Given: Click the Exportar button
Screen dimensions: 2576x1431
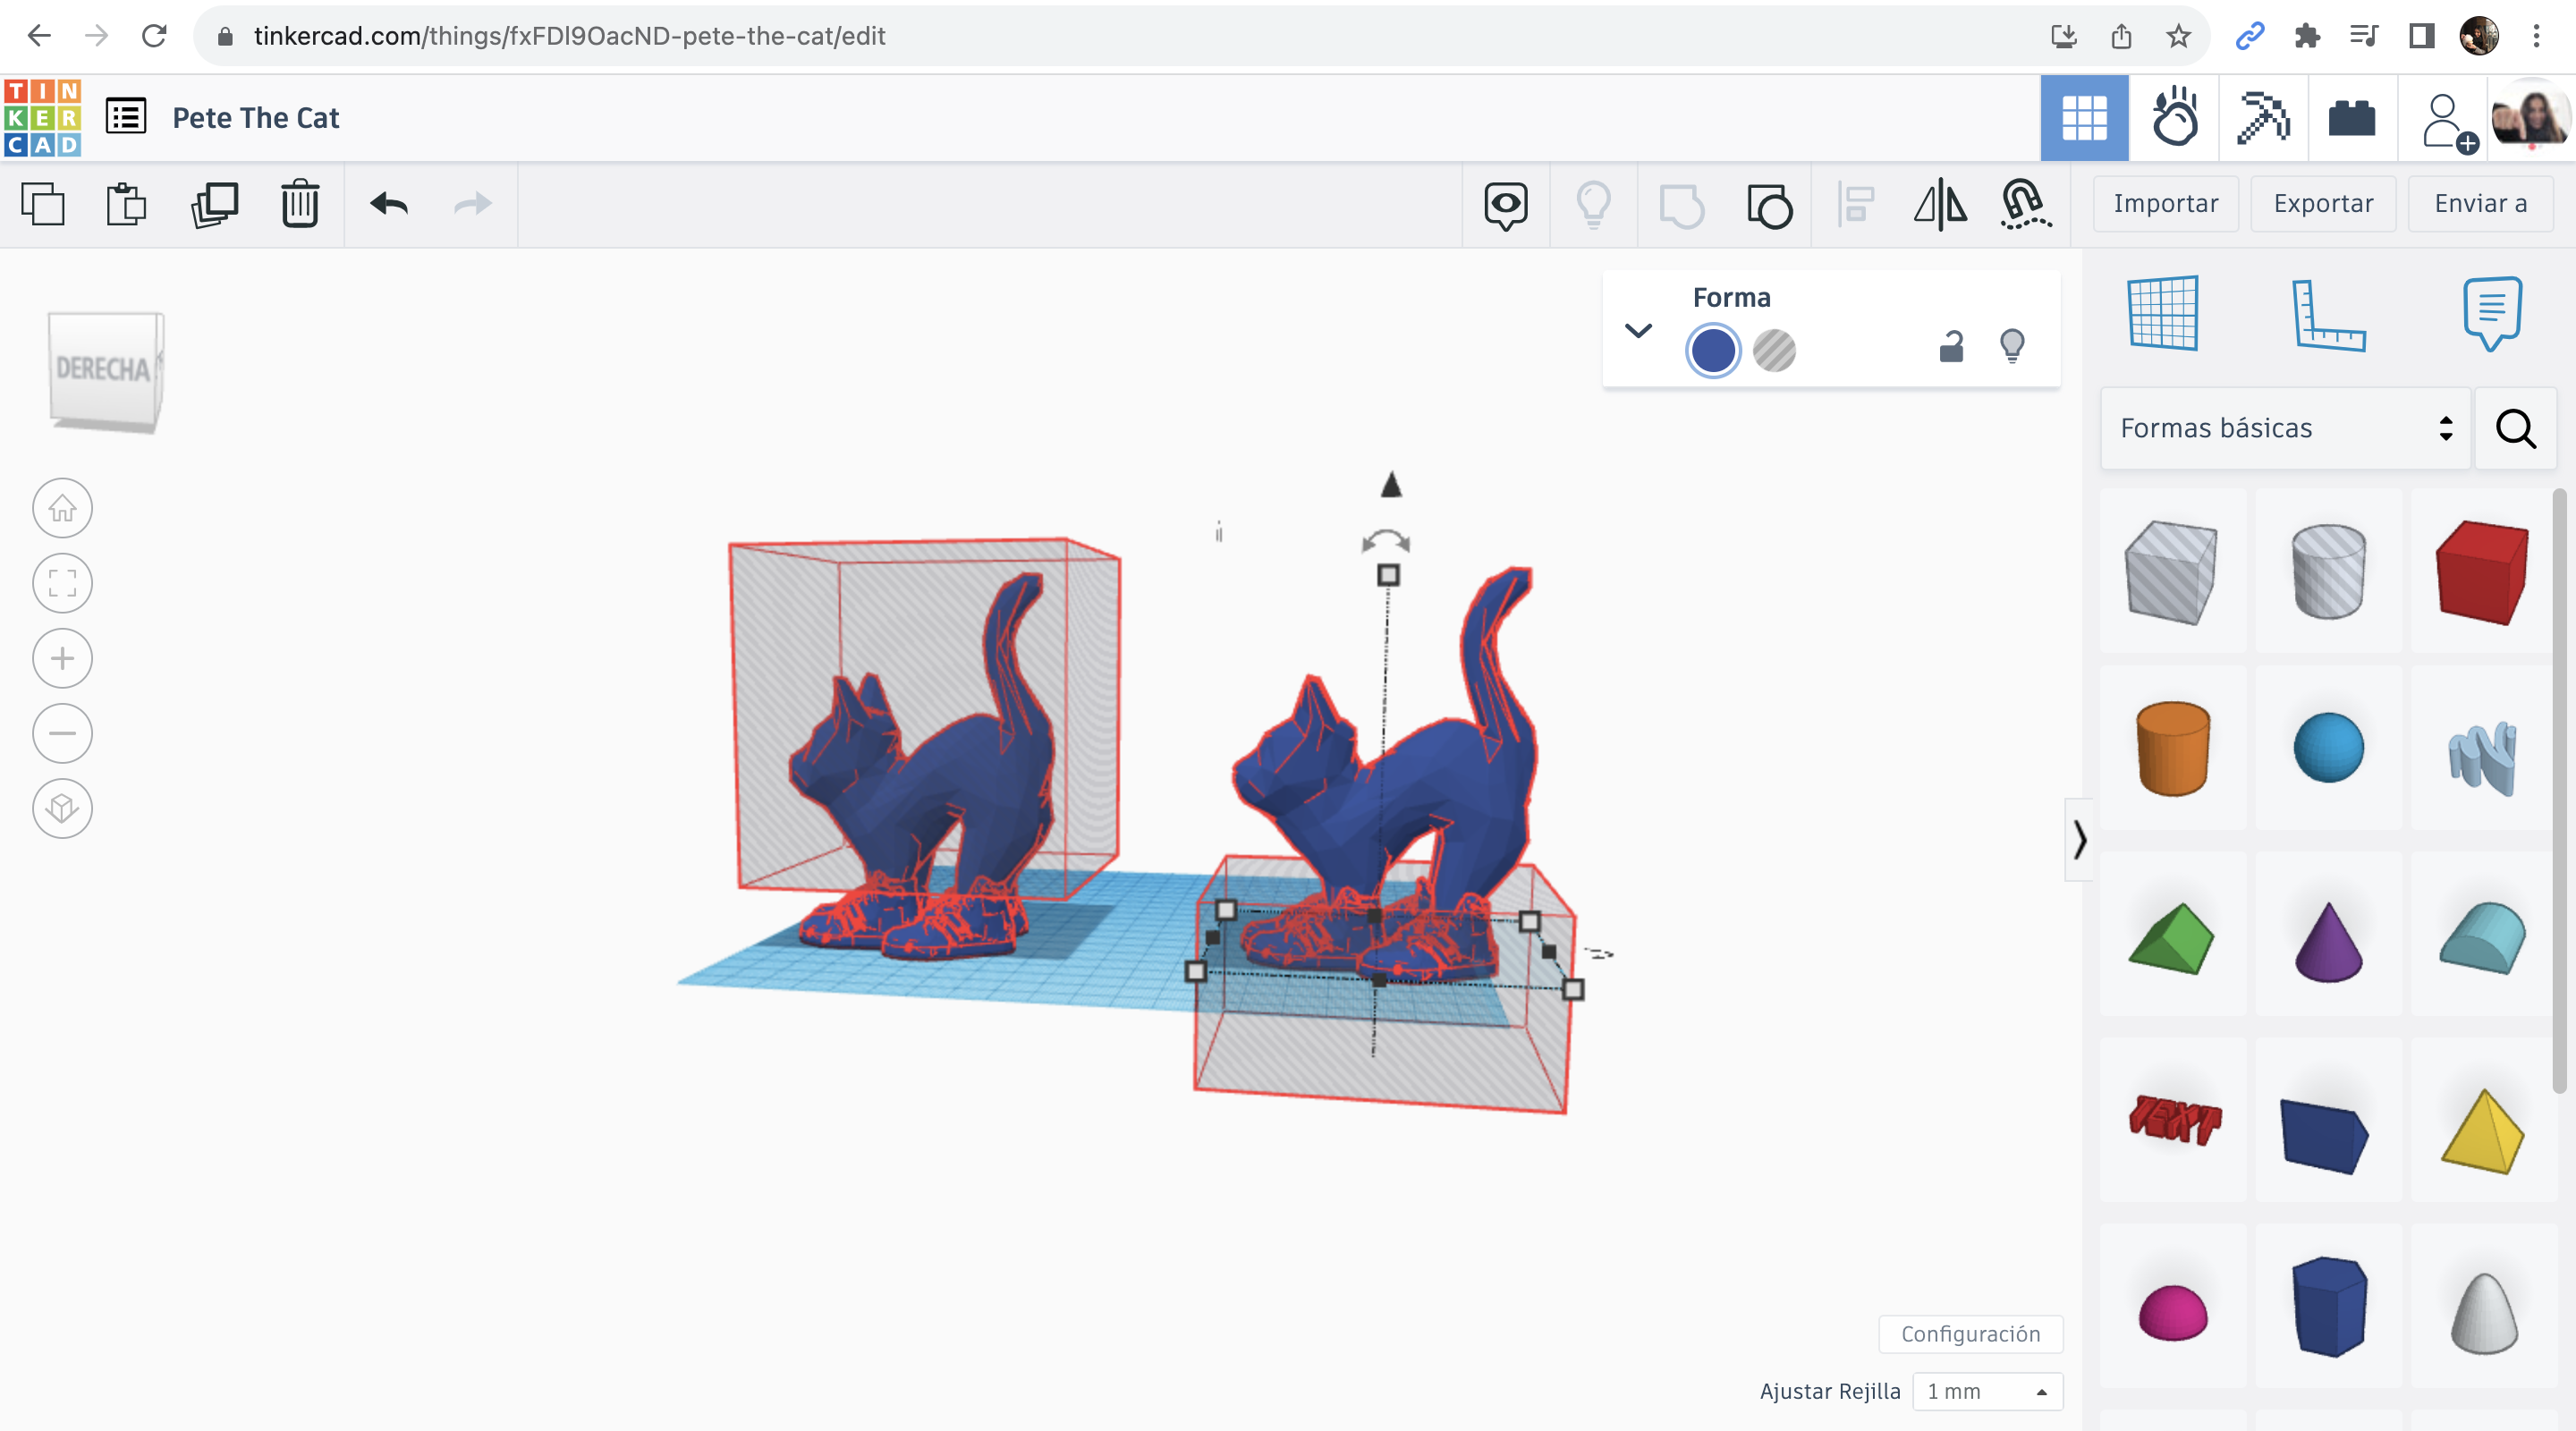Looking at the screenshot, I should [2322, 203].
